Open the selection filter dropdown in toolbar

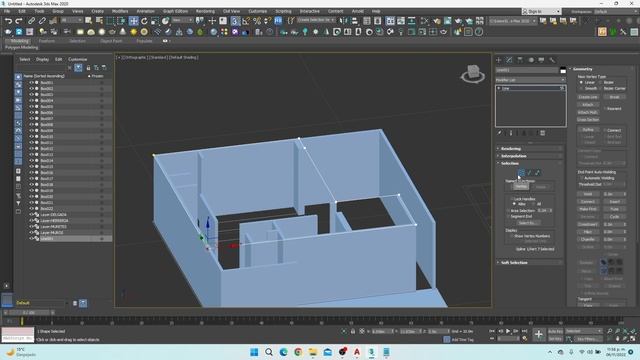[x=71, y=20]
